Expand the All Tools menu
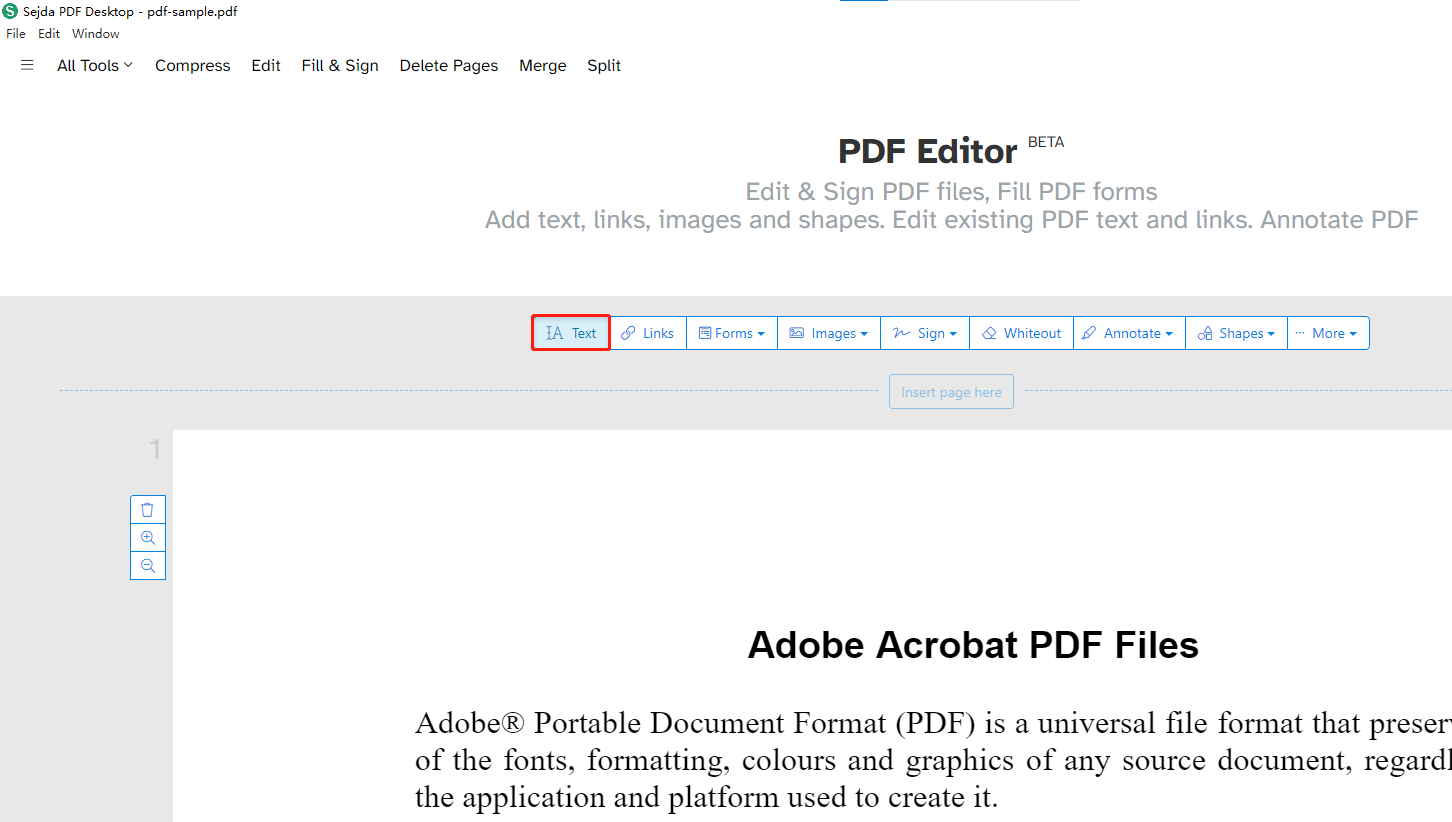This screenshot has height=822, width=1452. click(95, 65)
